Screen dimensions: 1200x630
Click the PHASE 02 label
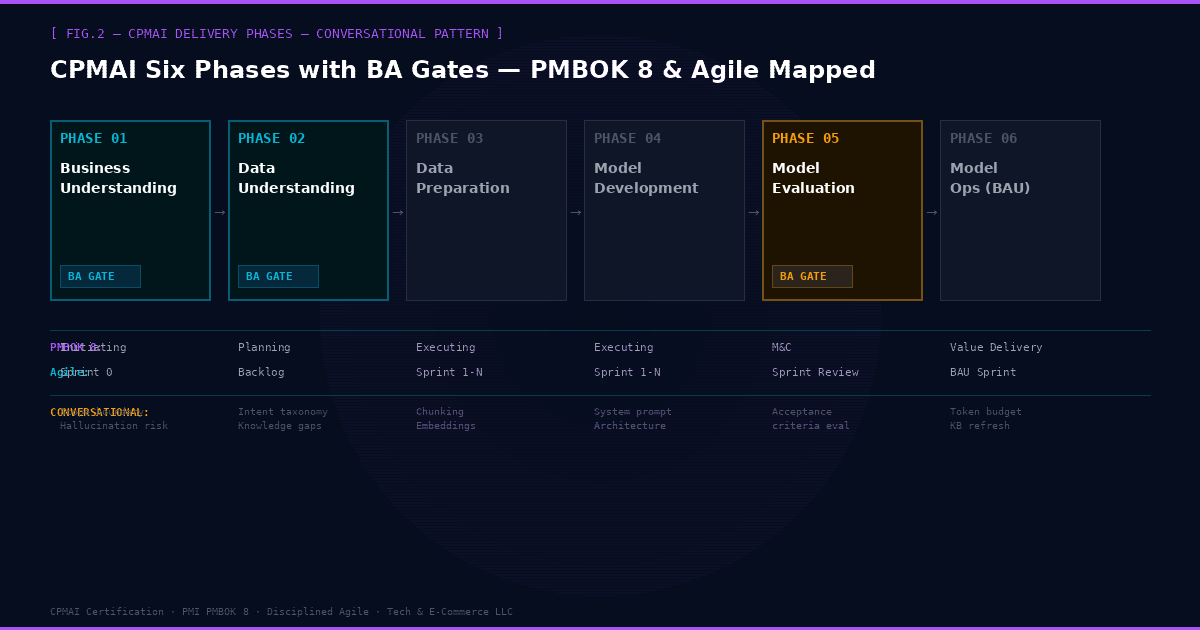(272, 139)
